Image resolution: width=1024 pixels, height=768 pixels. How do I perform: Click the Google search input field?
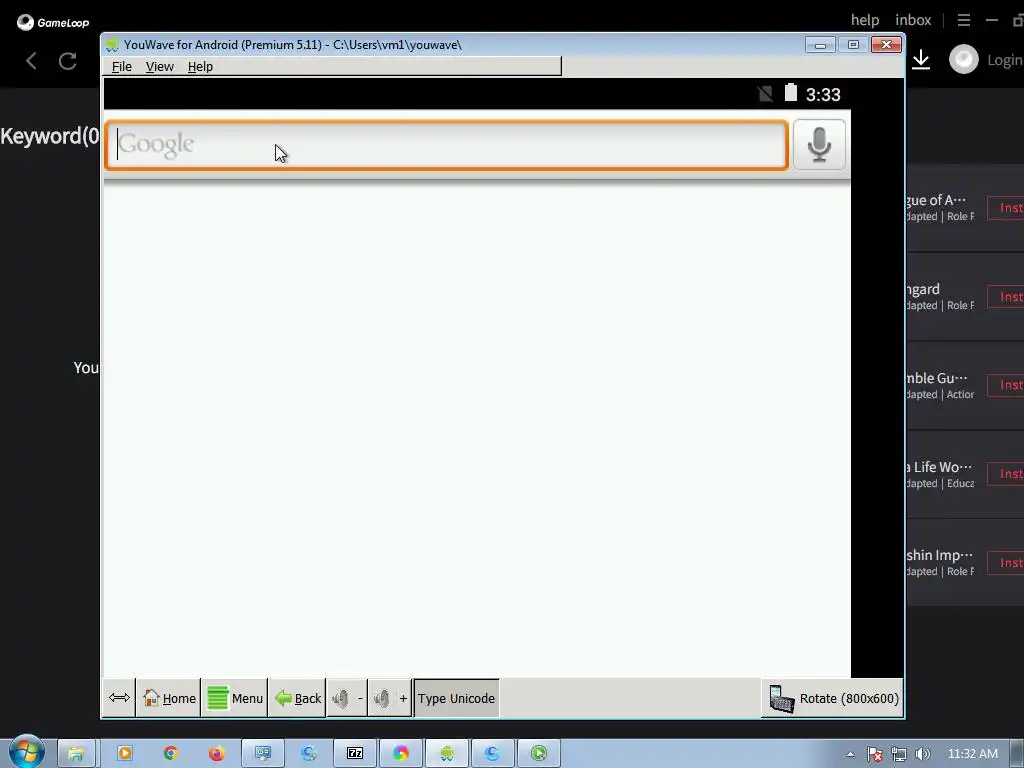pyautogui.click(x=447, y=144)
